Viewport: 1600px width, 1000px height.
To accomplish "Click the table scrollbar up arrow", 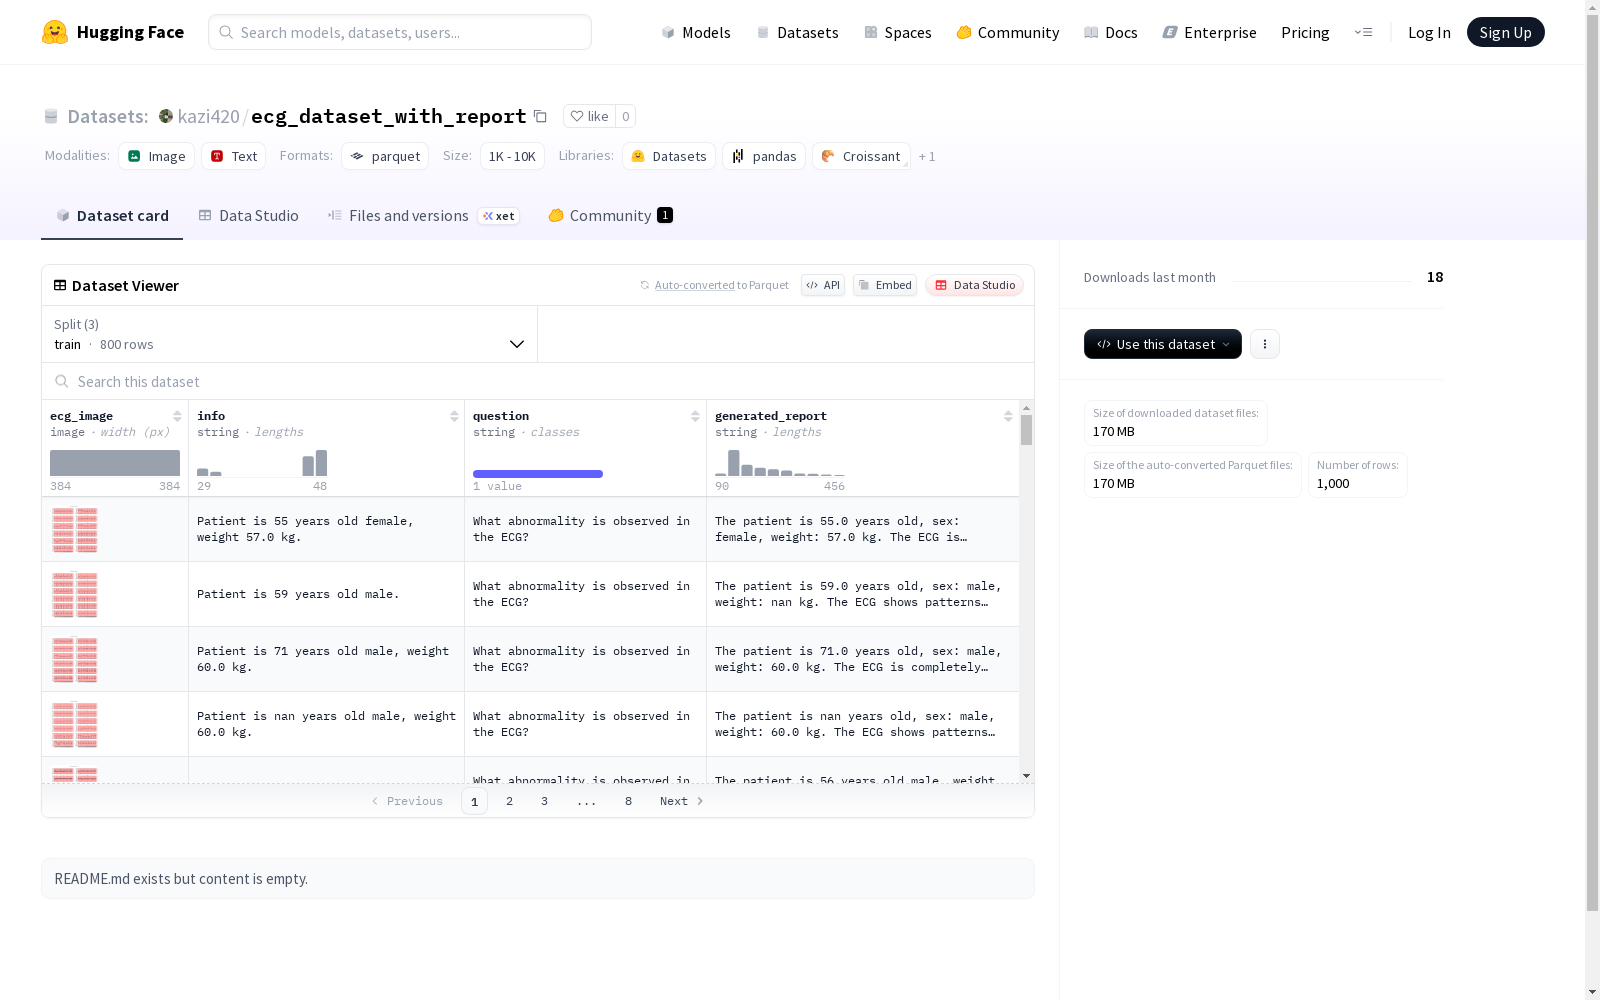I will coord(1026,408).
